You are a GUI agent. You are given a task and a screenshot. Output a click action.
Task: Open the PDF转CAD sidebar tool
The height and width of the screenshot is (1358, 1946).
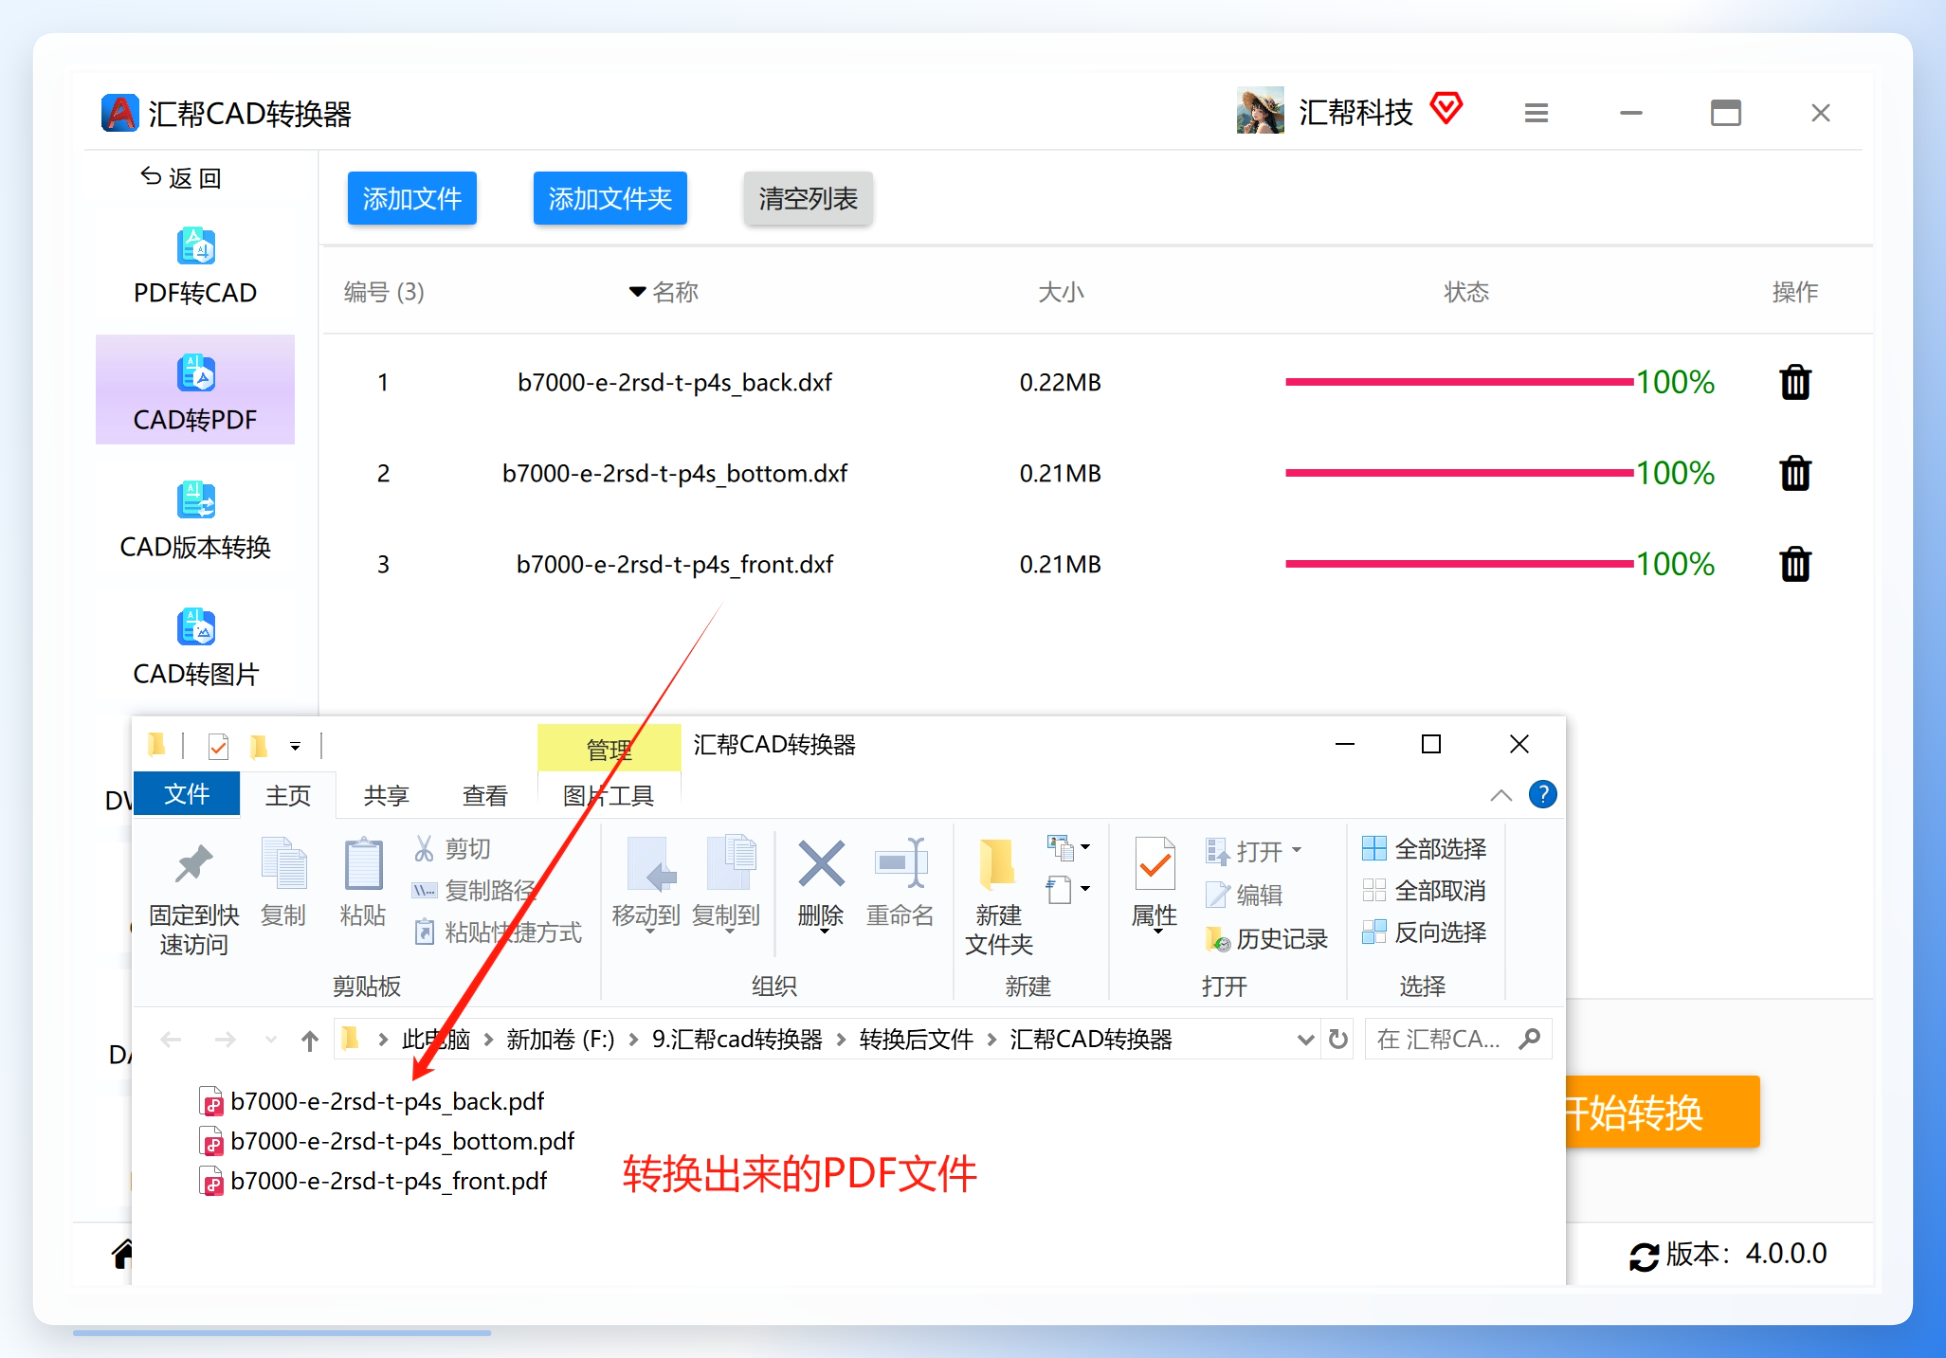click(195, 266)
